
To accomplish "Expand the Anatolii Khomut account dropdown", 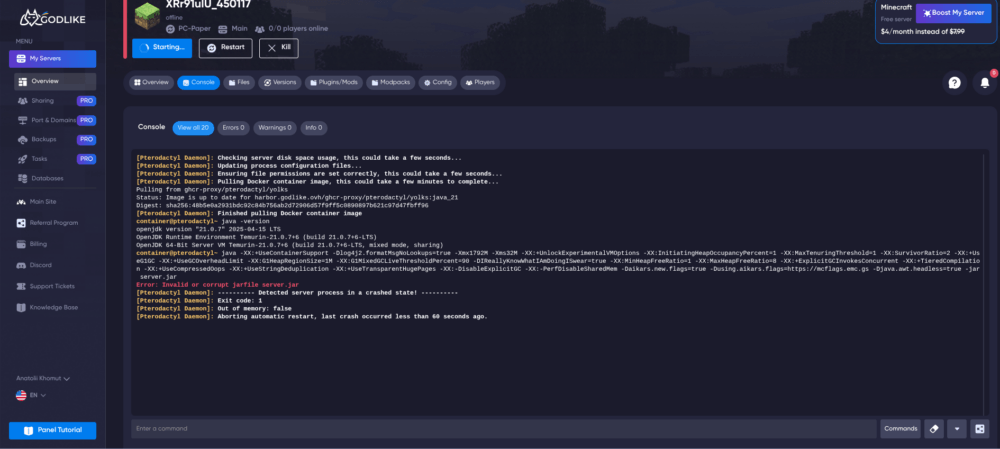I will [x=43, y=378].
